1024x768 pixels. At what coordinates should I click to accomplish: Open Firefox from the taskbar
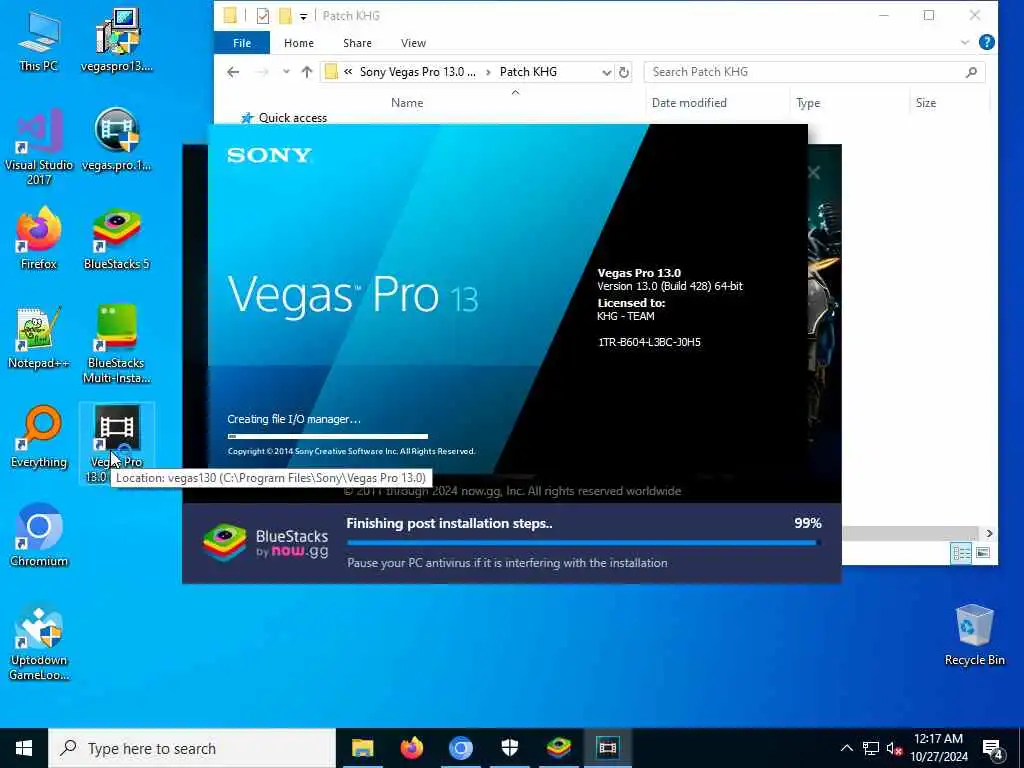pyautogui.click(x=411, y=748)
